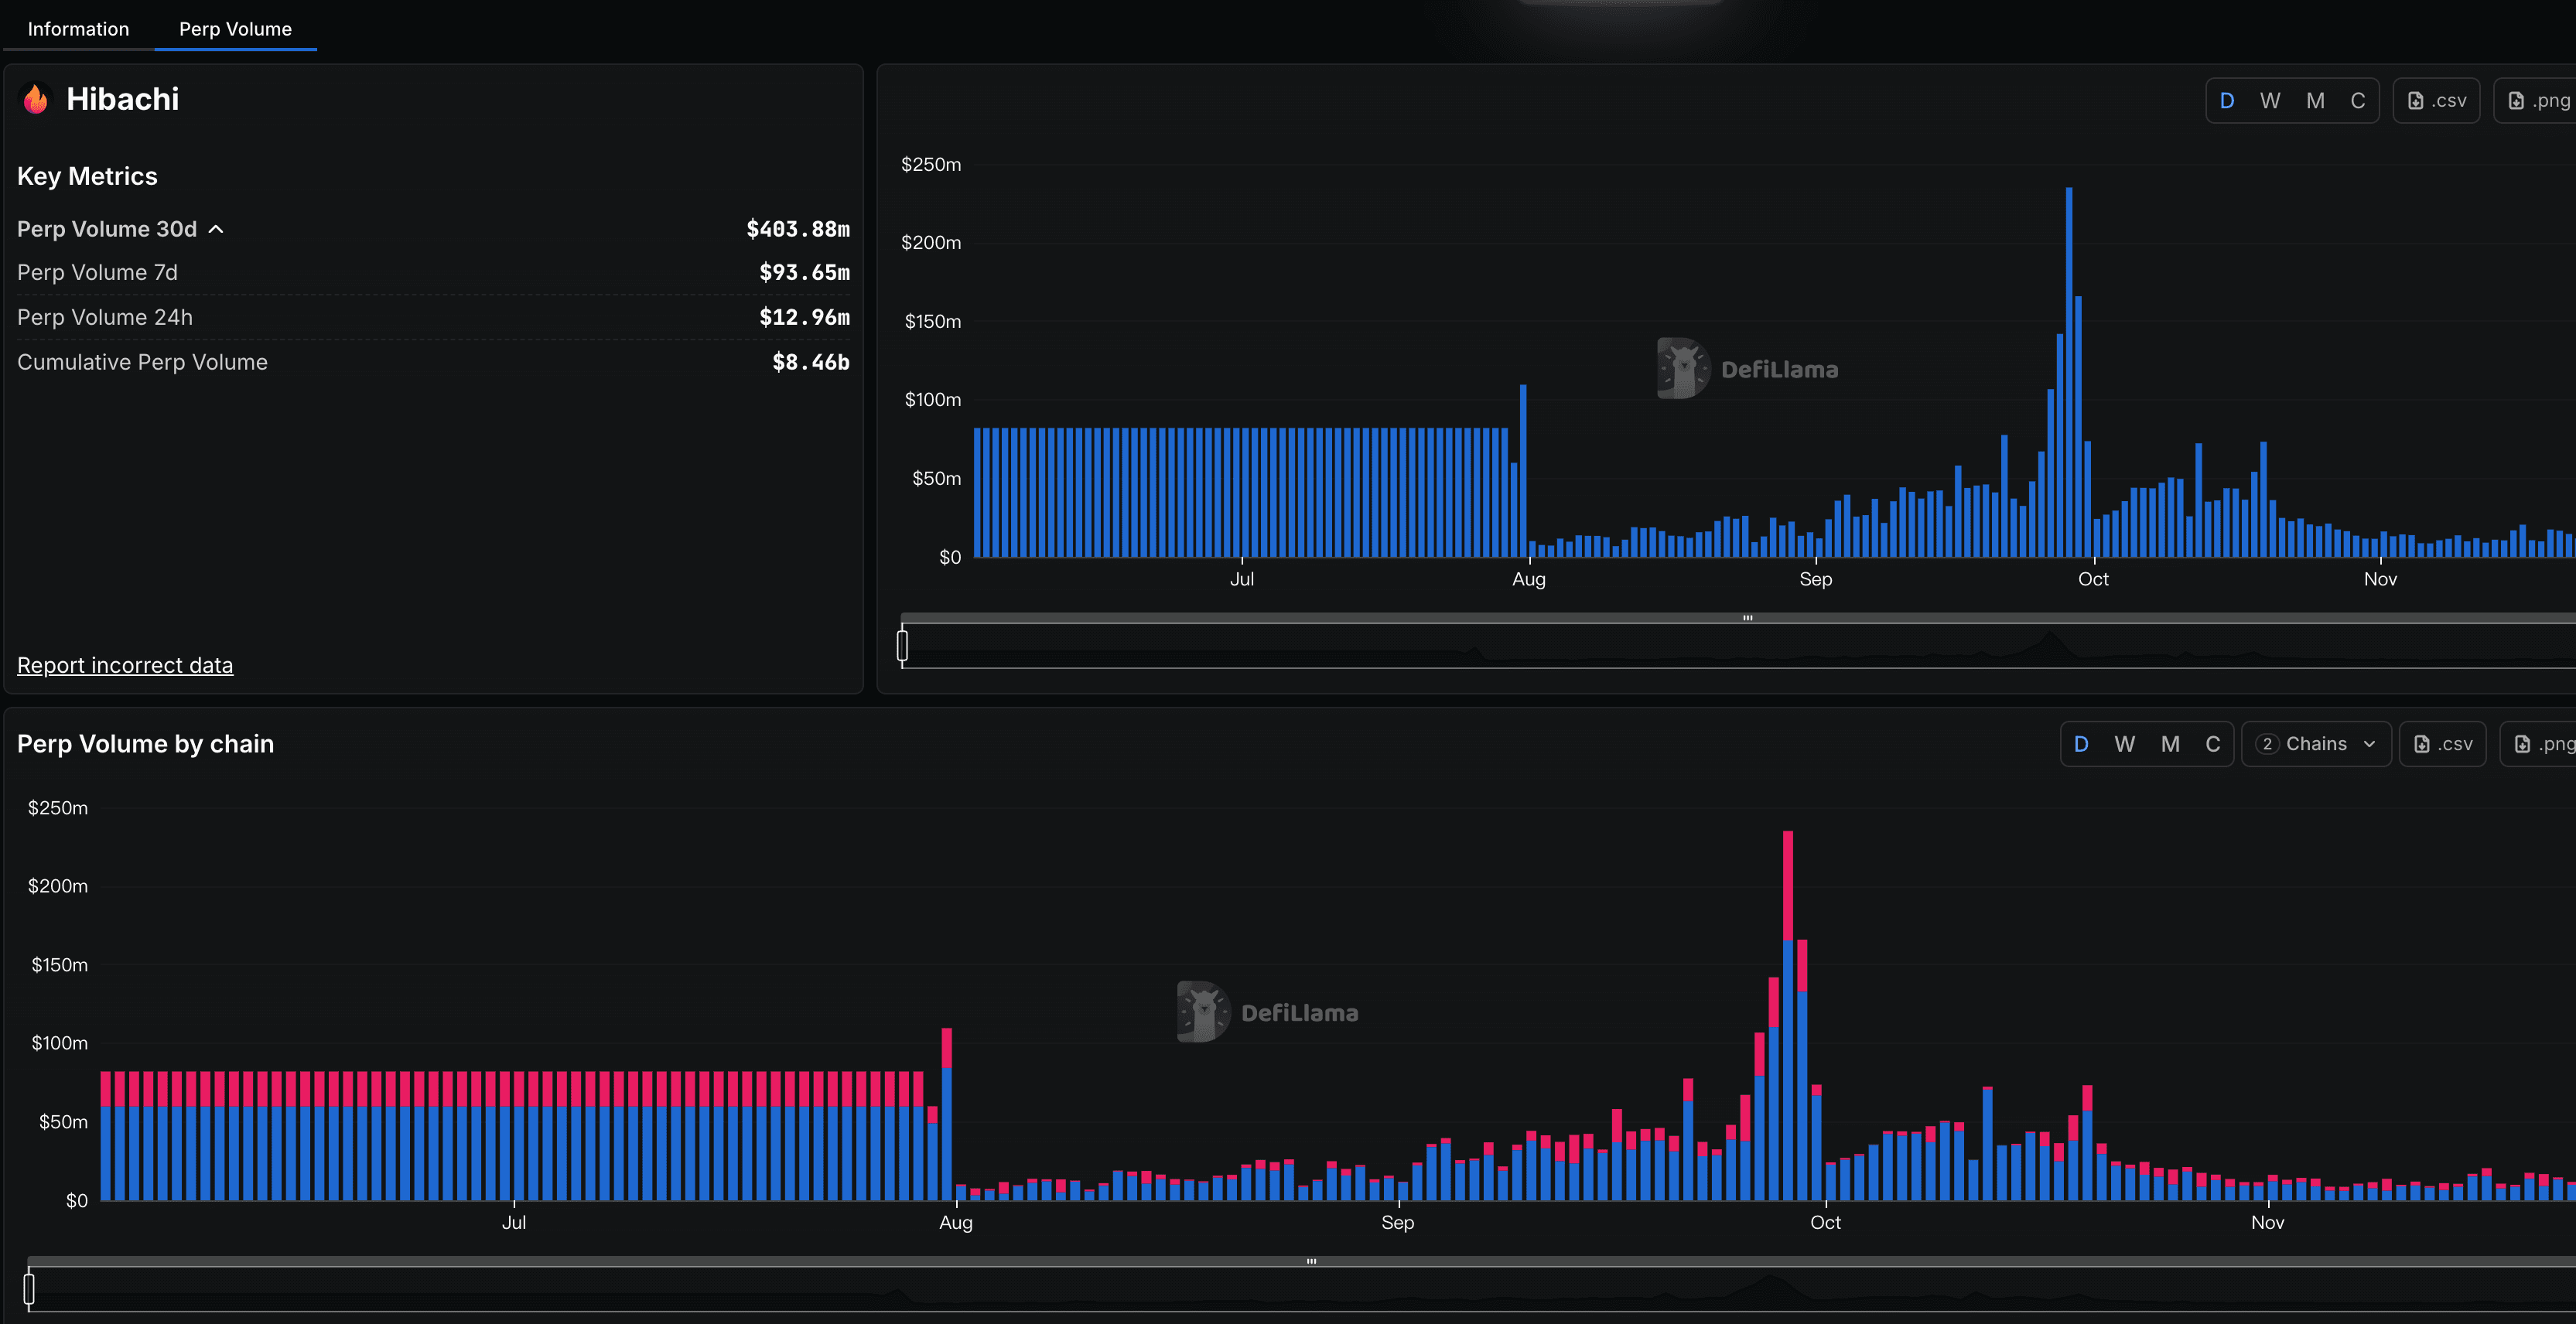Click the caret icon beside Perp Volume 30d
The image size is (2576, 1324).
[x=216, y=229]
